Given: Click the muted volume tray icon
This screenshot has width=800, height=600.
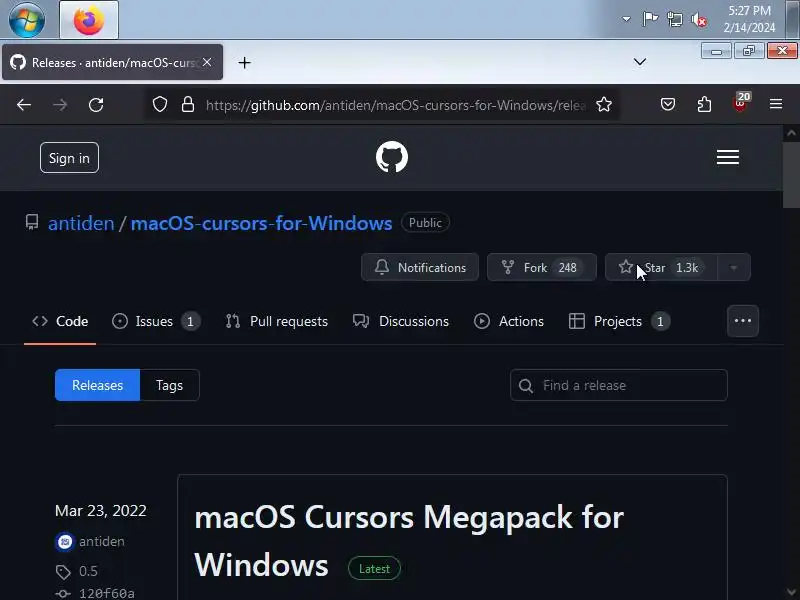Looking at the screenshot, I should pyautogui.click(x=699, y=20).
